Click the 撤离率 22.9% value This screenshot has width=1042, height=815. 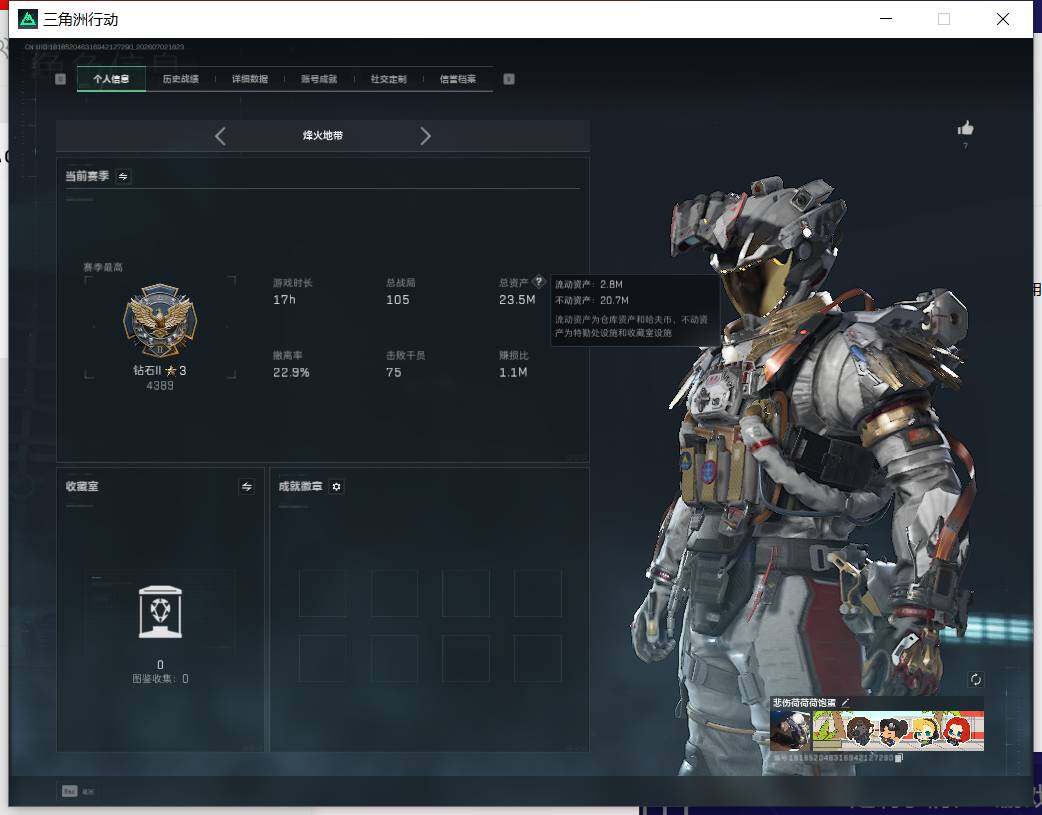[x=291, y=372]
